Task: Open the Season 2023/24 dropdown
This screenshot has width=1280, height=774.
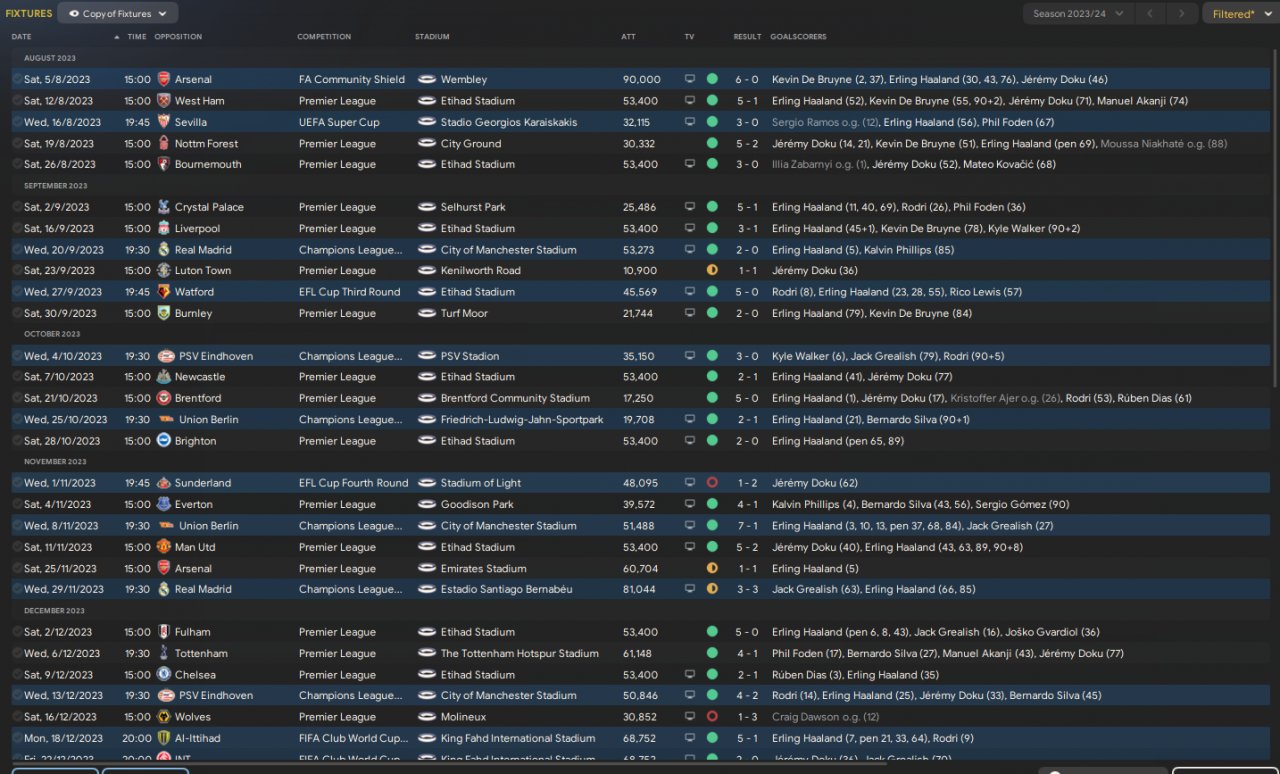Action: 1078,14
